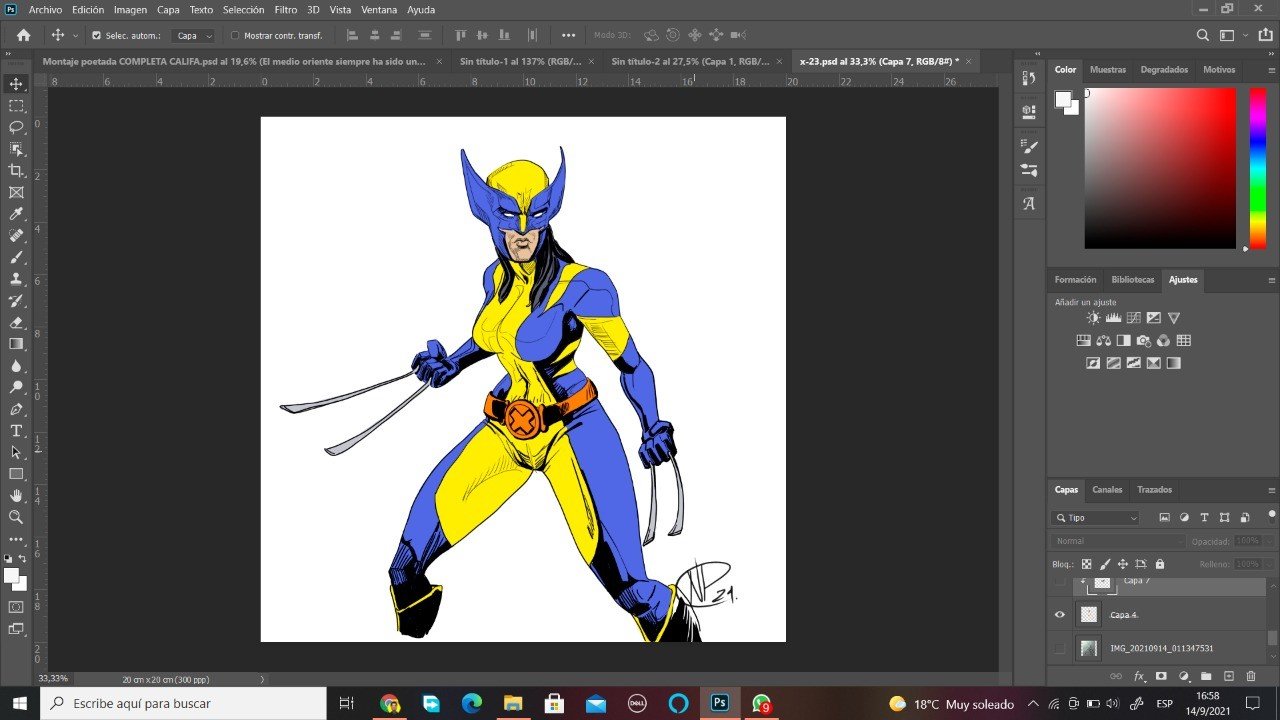The height and width of the screenshot is (720, 1280).
Task: Open the Normal blend mode dropdown
Action: click(1118, 541)
